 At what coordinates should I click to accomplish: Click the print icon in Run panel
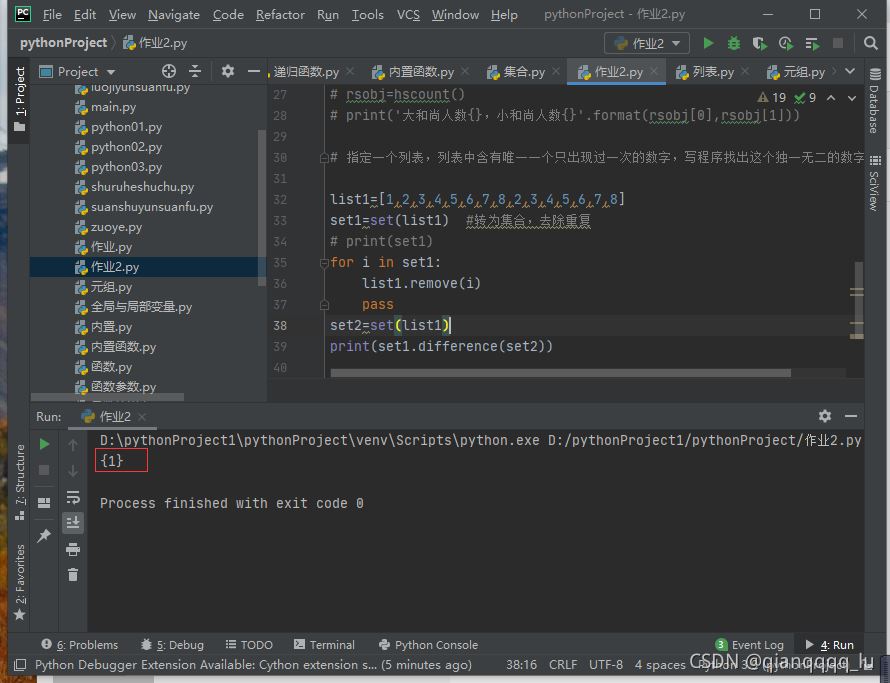(x=73, y=549)
